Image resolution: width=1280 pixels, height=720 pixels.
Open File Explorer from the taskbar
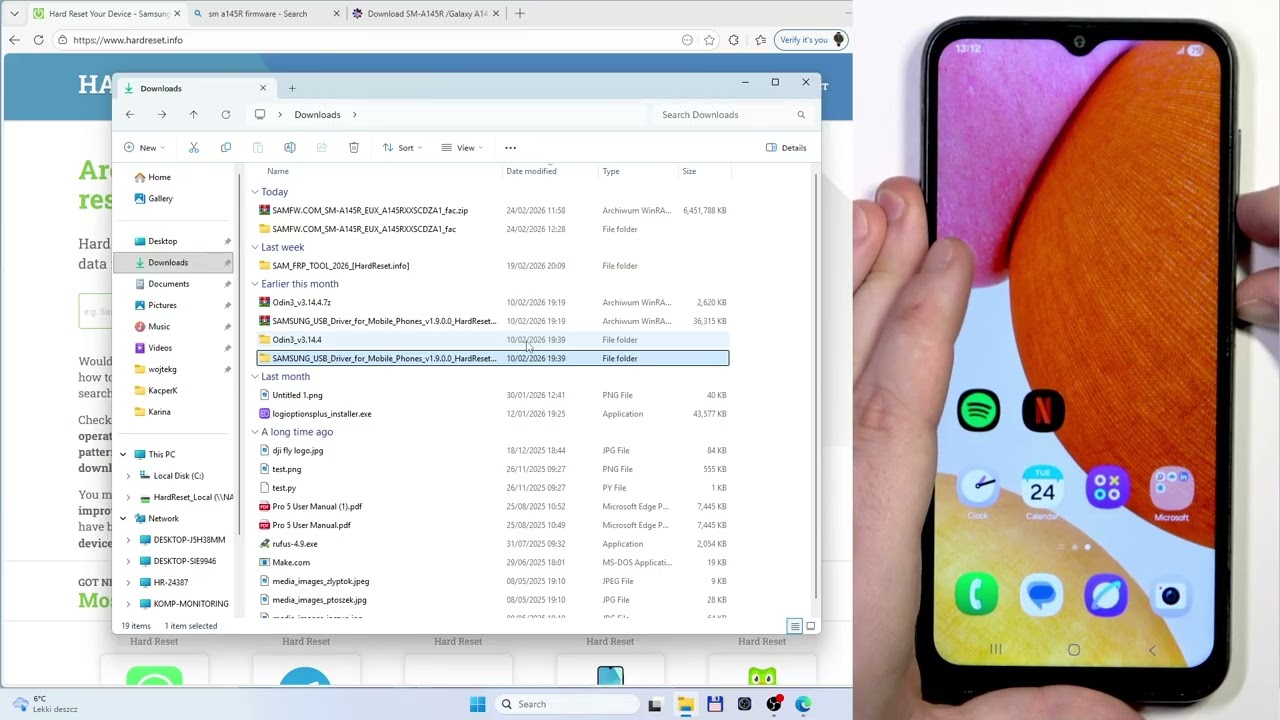(x=685, y=704)
